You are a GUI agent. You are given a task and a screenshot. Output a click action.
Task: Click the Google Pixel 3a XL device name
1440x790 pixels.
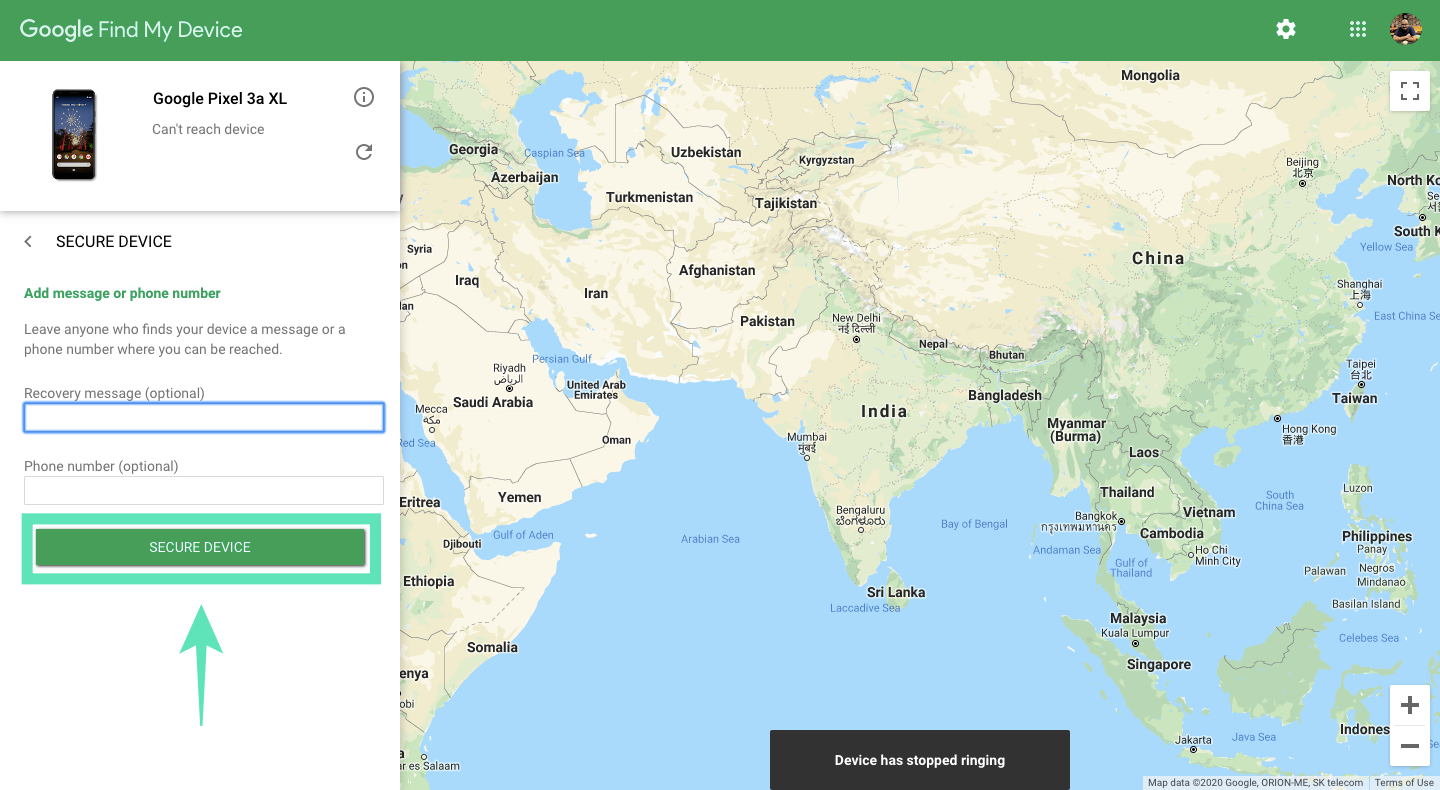[x=220, y=98]
